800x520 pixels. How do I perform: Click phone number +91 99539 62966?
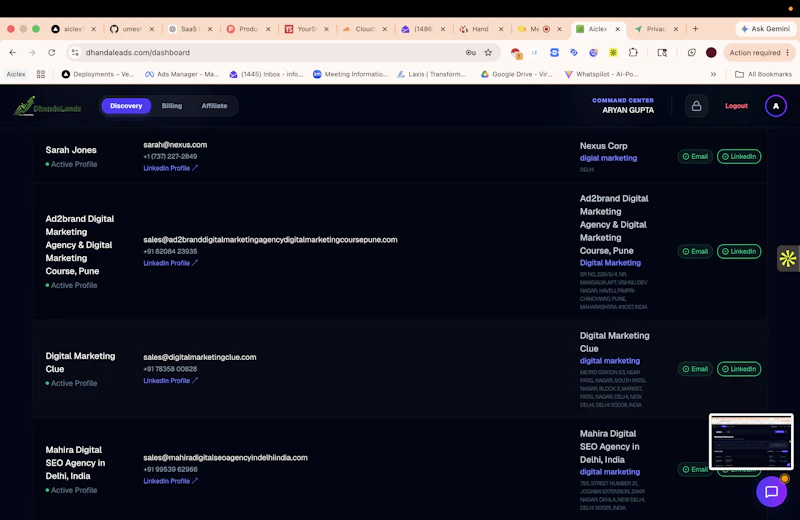tap(170, 469)
